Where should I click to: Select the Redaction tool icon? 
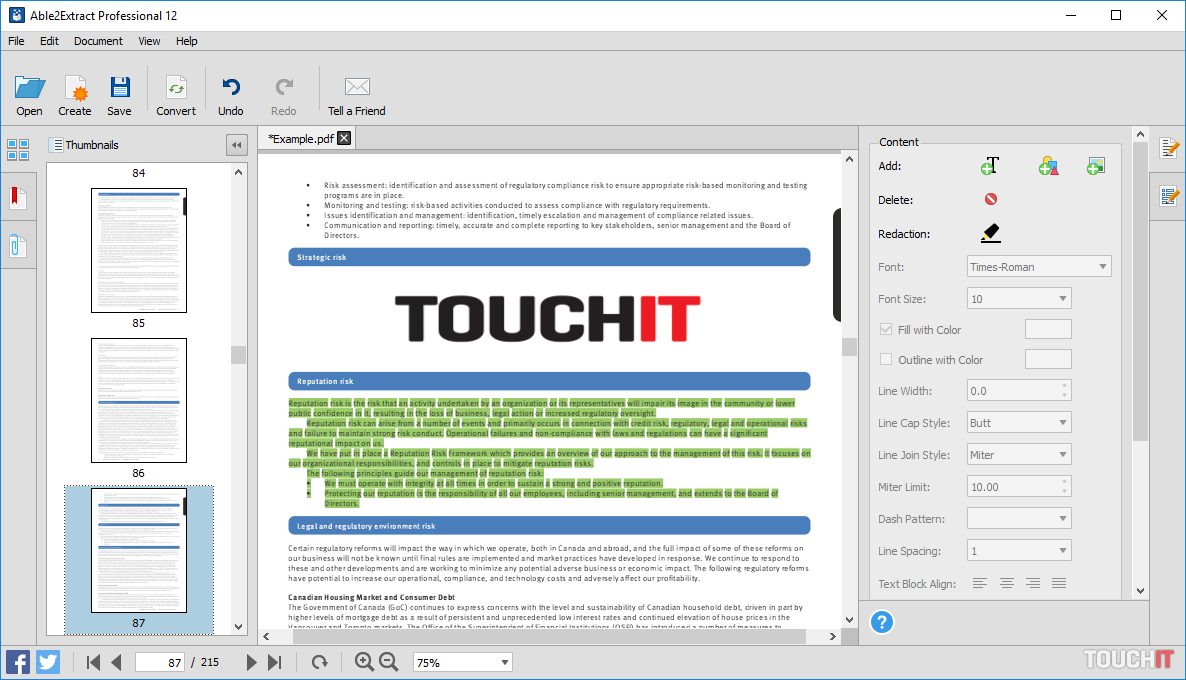pyautogui.click(x=990, y=233)
